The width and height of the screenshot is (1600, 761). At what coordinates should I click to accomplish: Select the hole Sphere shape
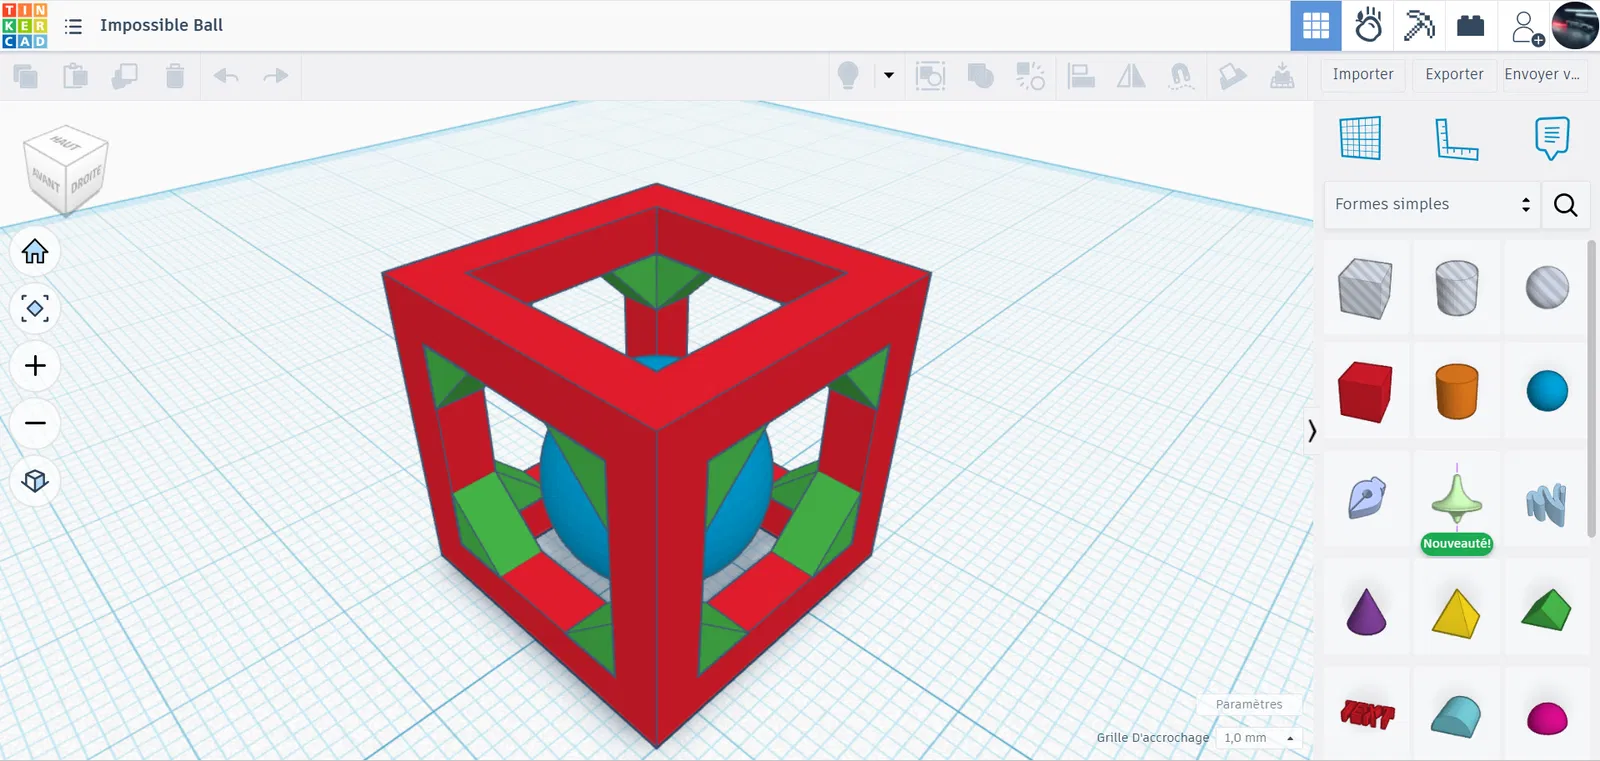[x=1547, y=288]
